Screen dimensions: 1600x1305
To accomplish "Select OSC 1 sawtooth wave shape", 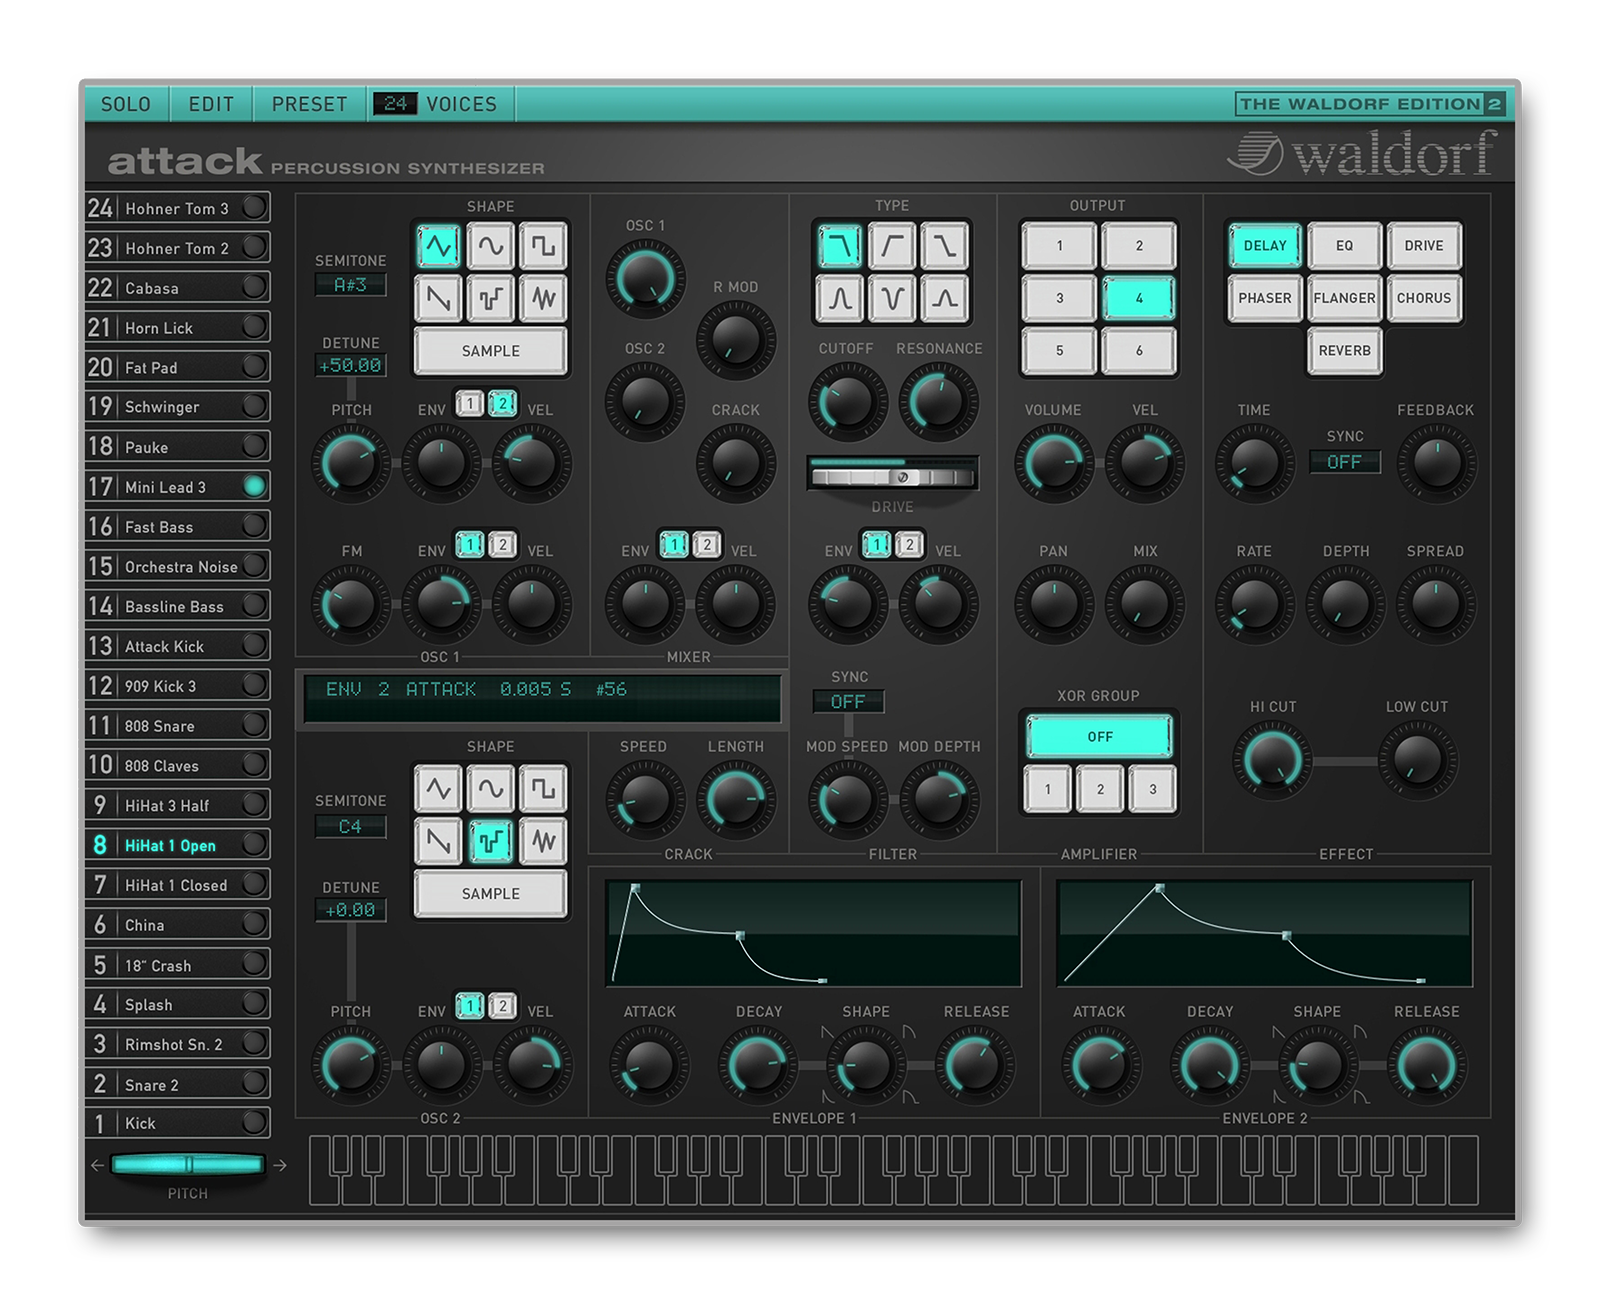I will click(439, 298).
